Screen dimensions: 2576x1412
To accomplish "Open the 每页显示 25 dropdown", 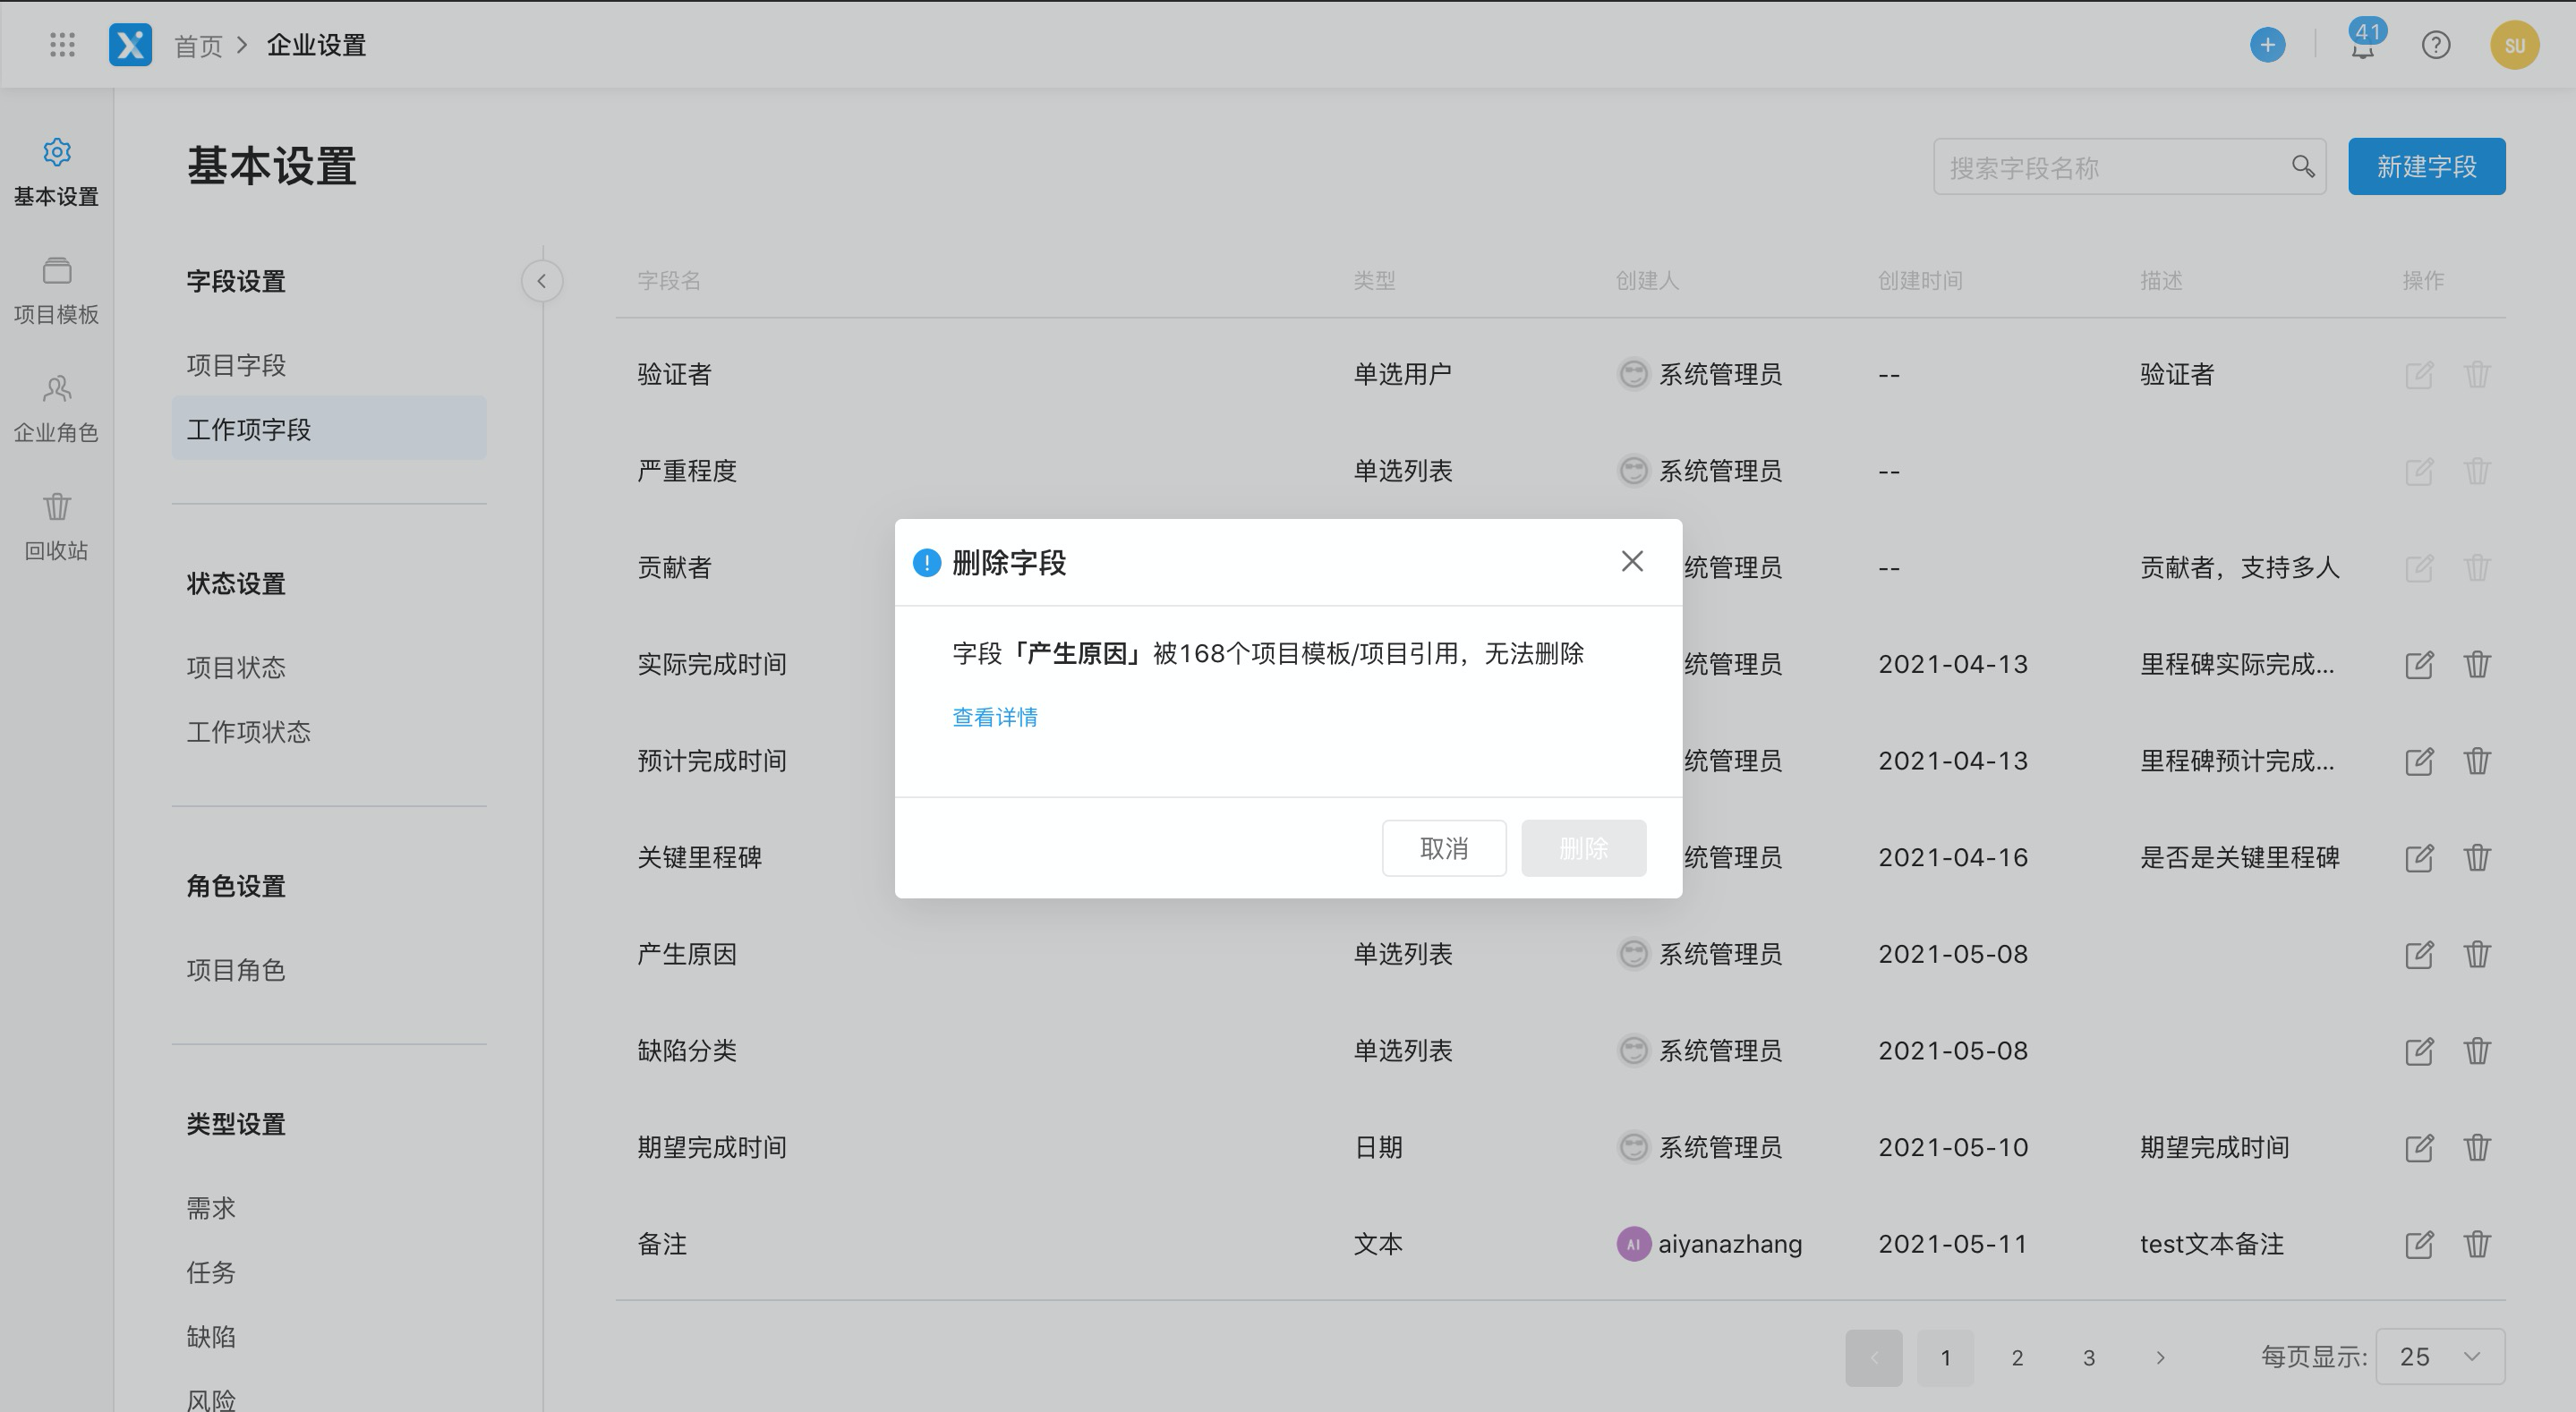I will (x=2440, y=1357).
